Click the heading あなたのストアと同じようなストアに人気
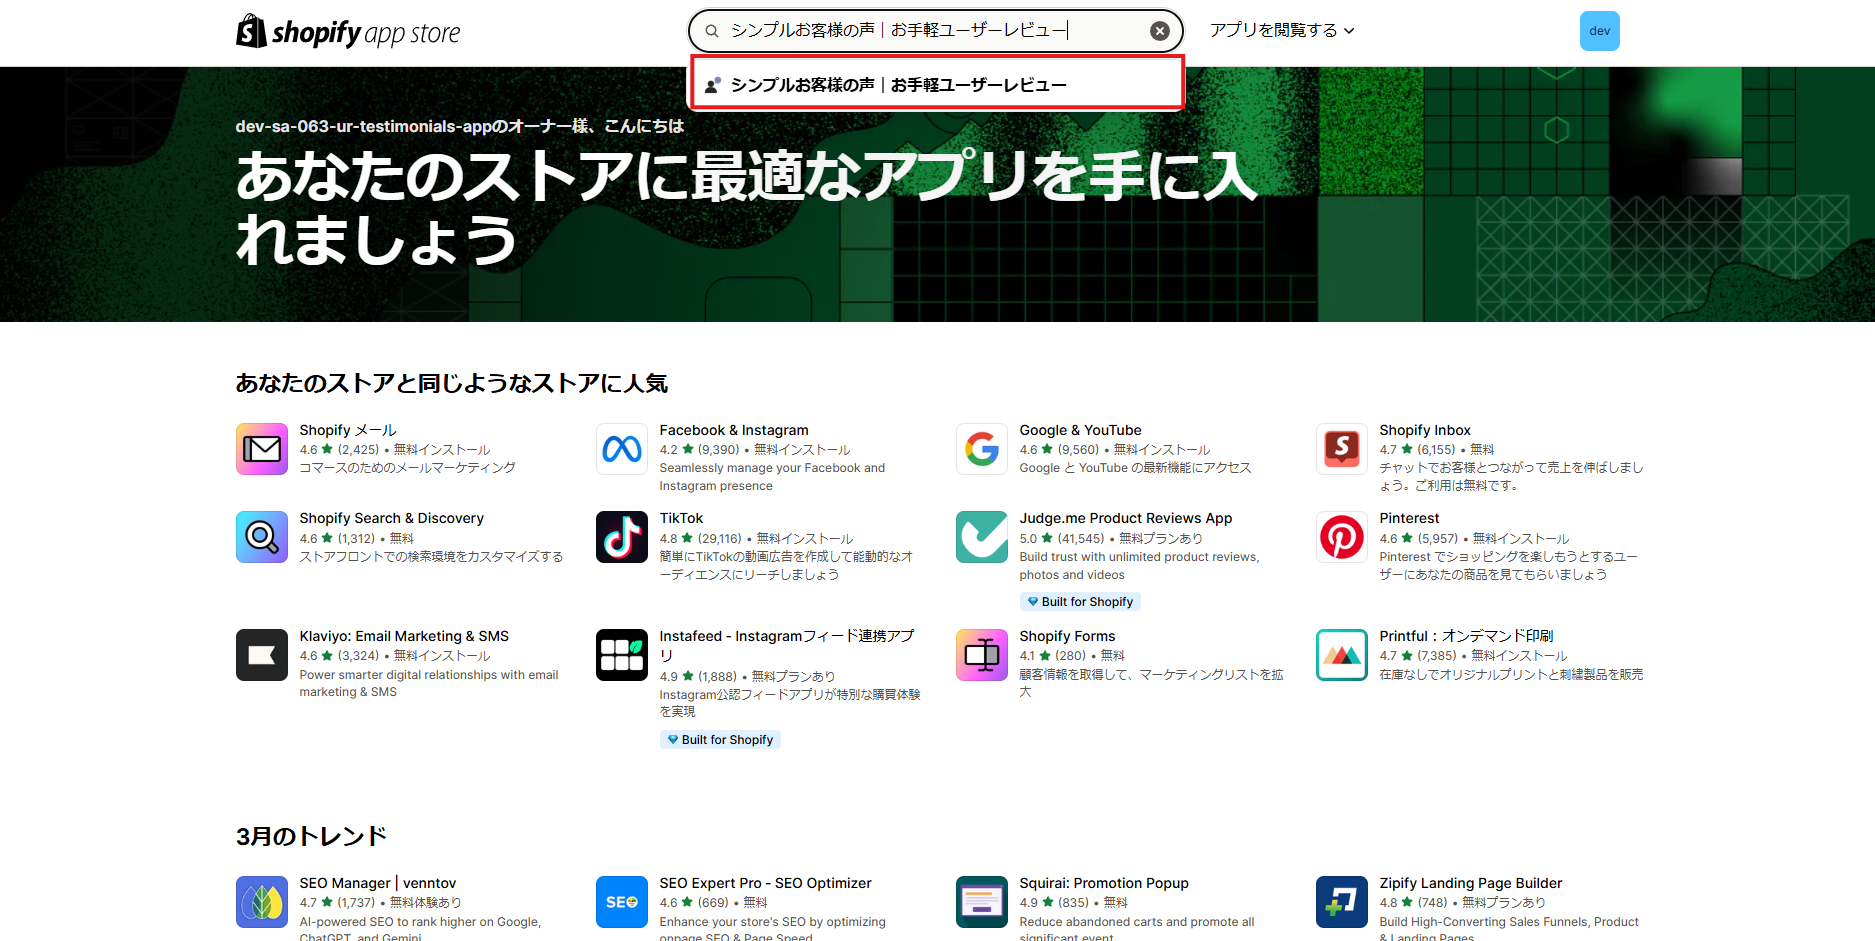Screen dimensions: 1875x941 452,383
